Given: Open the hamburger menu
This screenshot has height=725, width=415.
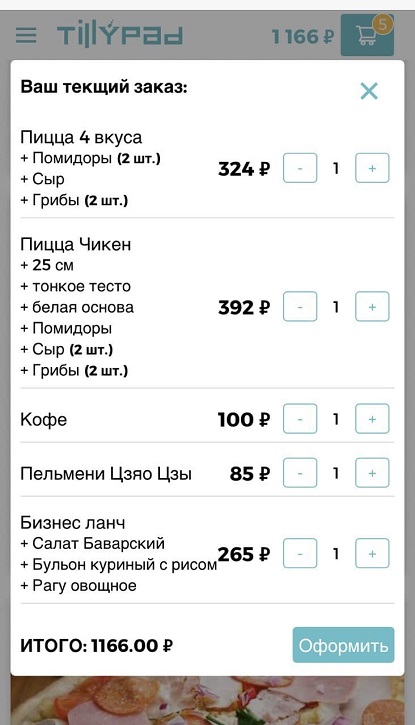Looking at the screenshot, I should [26, 35].
